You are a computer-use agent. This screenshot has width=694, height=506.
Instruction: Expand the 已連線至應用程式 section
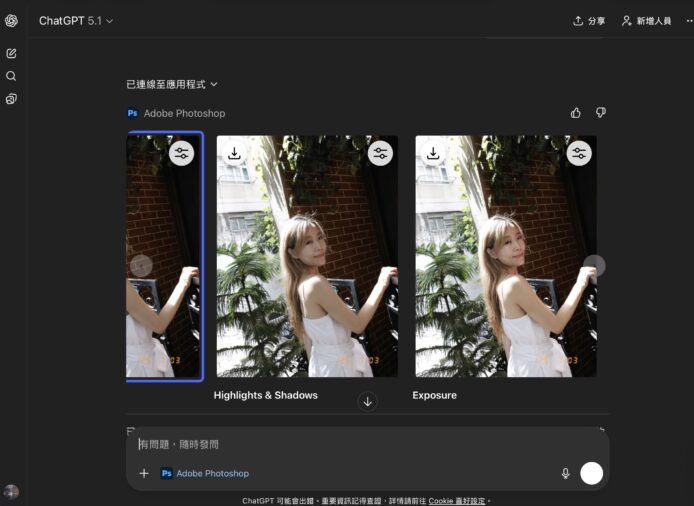pos(172,85)
